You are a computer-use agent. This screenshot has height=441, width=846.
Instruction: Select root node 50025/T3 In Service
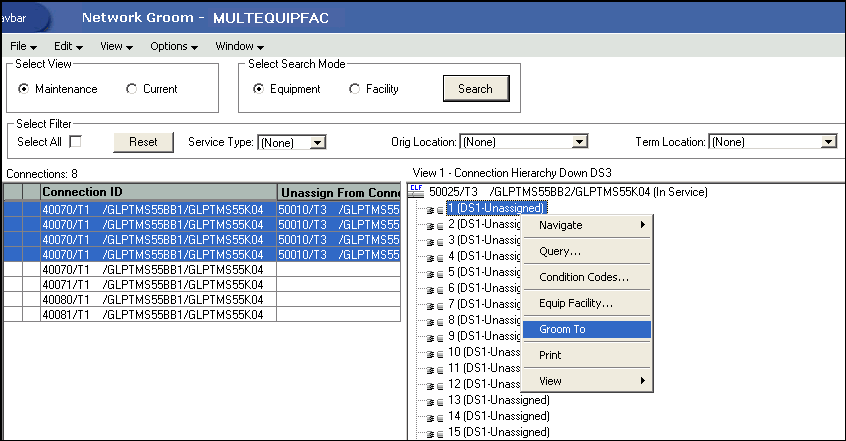[x=568, y=192]
